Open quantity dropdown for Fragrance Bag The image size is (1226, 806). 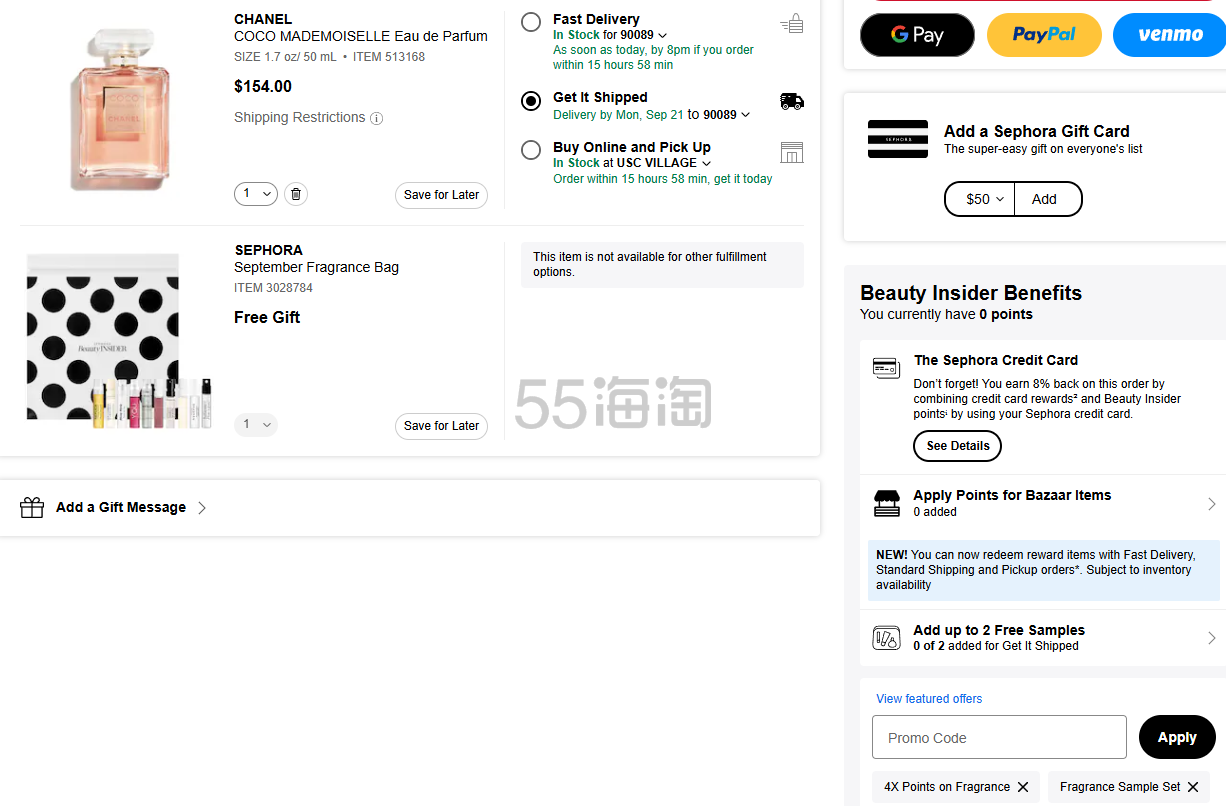pyautogui.click(x=256, y=425)
